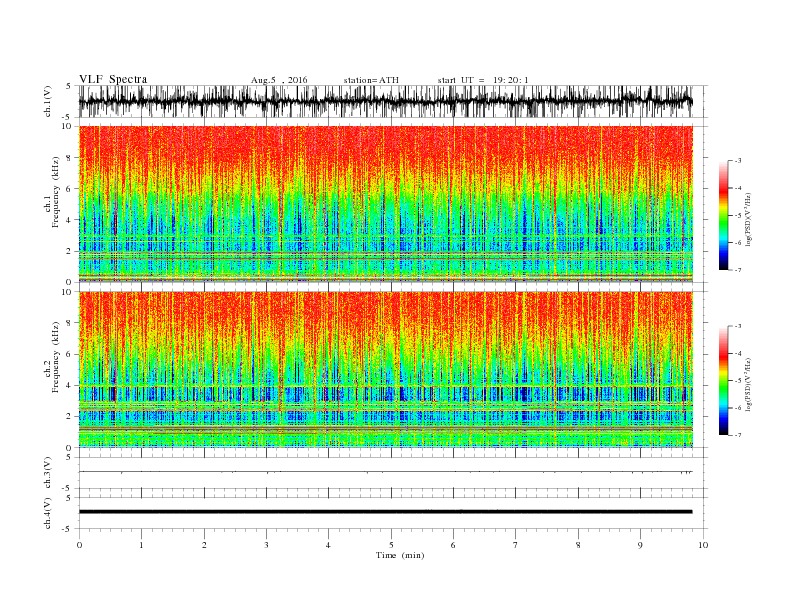The width and height of the screenshot is (792, 612).
Task: Click the color scale bar beside ch.2 spectrogram
Action: pos(724,381)
